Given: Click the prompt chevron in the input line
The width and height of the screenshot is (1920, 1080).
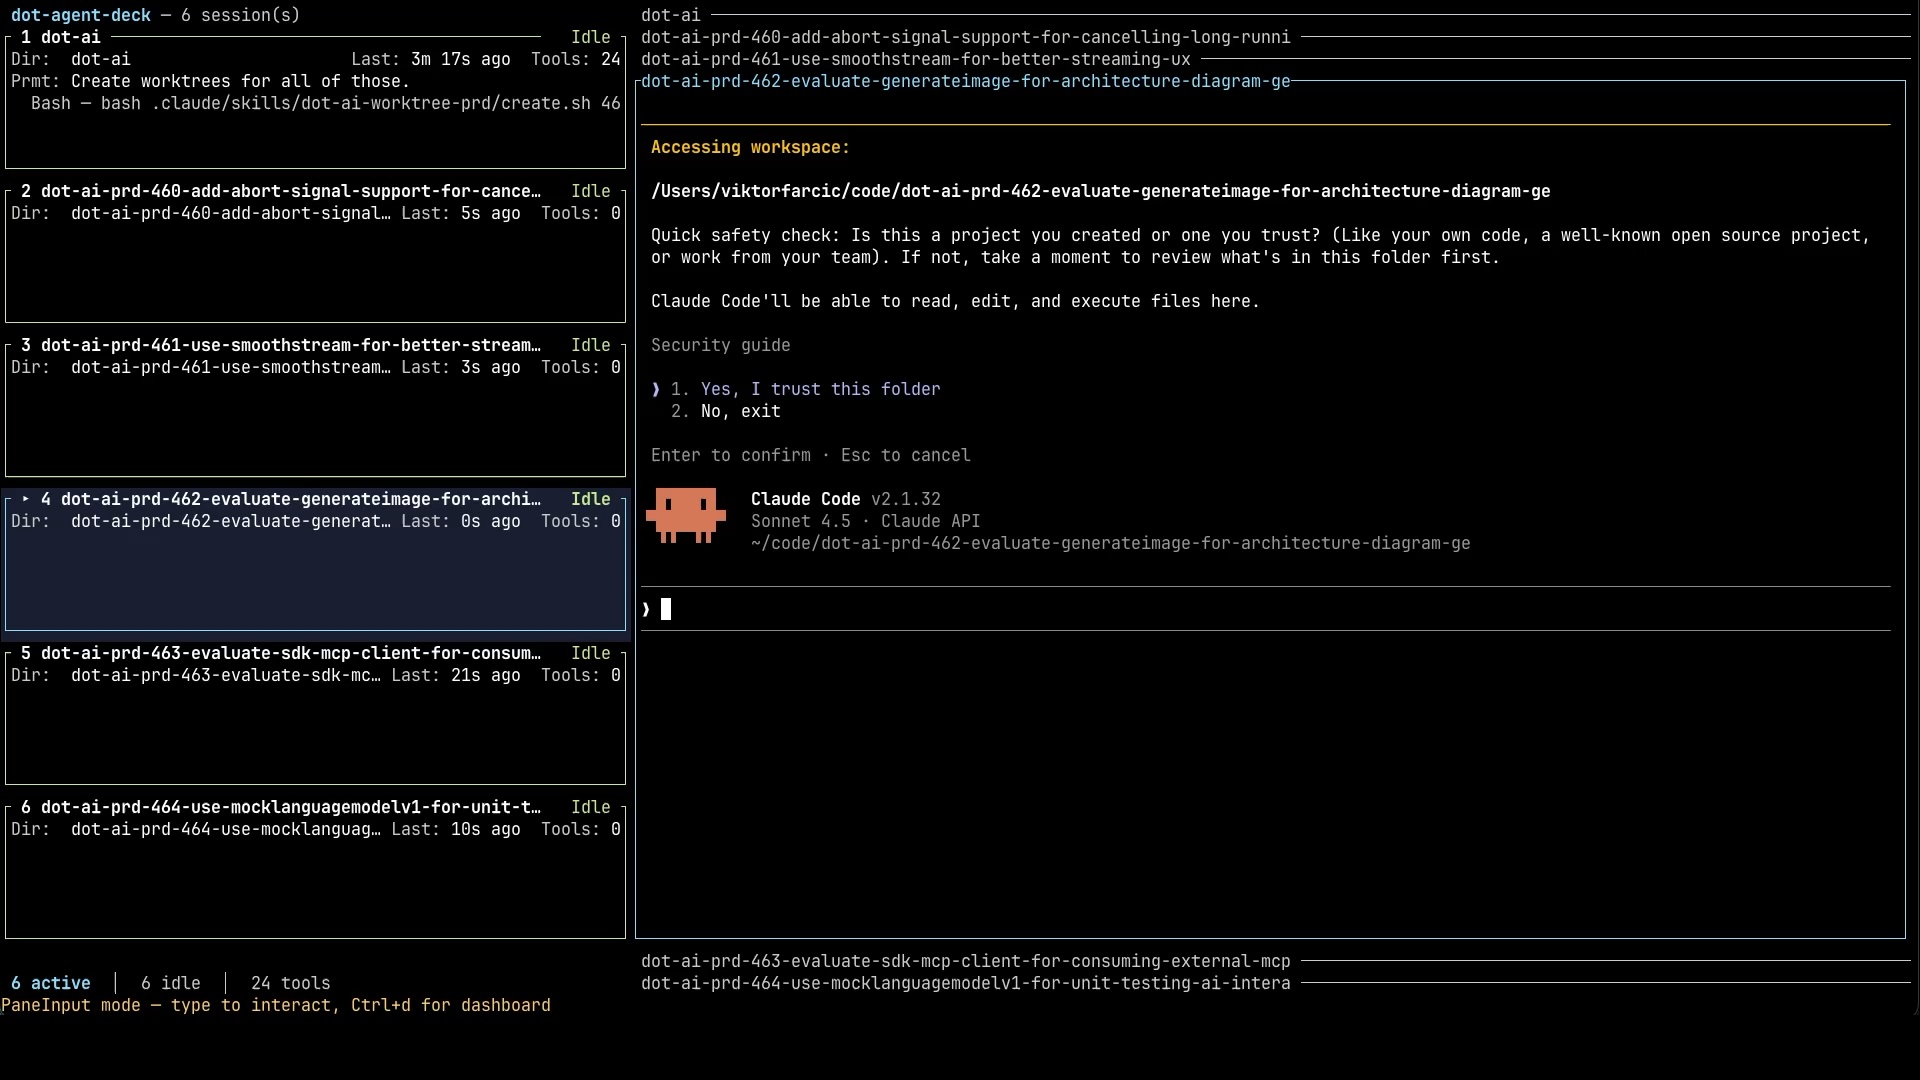Looking at the screenshot, I should coord(646,609).
